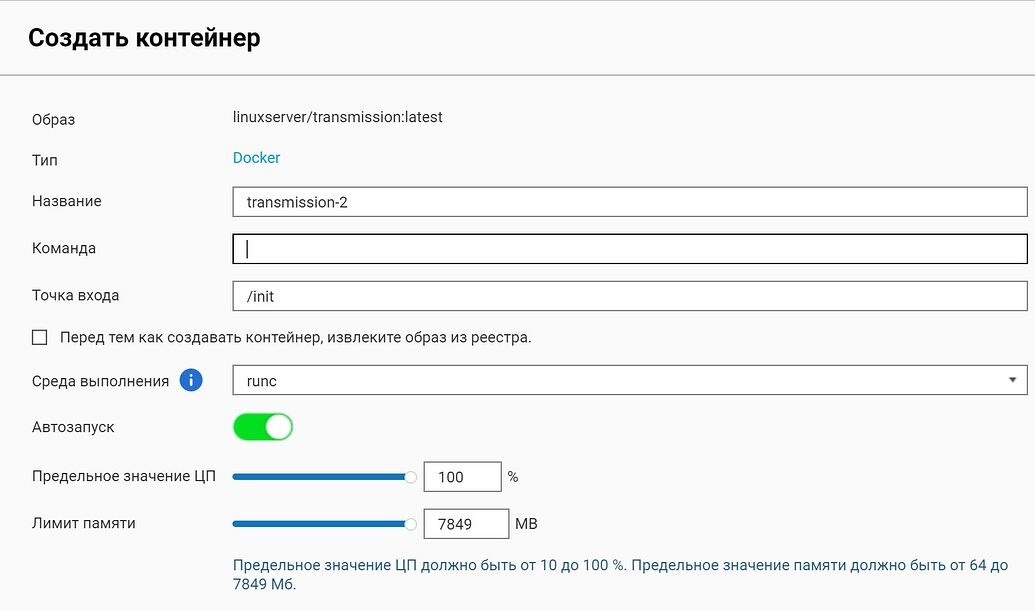Select the memory field showing 7849 MB
This screenshot has height=610, width=1035.
click(466, 523)
